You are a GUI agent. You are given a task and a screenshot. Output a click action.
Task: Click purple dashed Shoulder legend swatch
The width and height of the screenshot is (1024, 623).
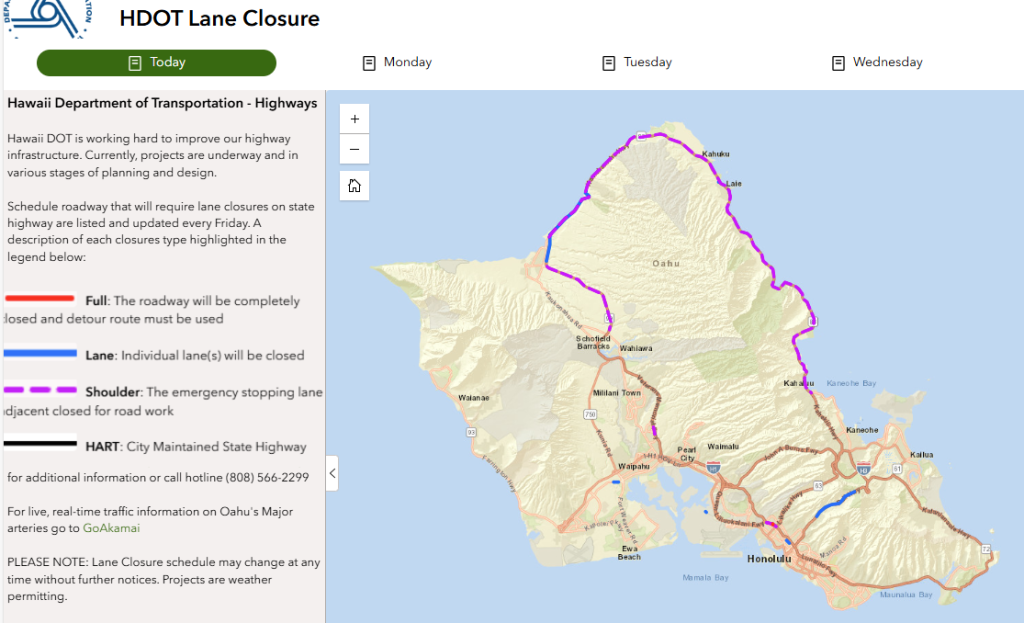40,390
